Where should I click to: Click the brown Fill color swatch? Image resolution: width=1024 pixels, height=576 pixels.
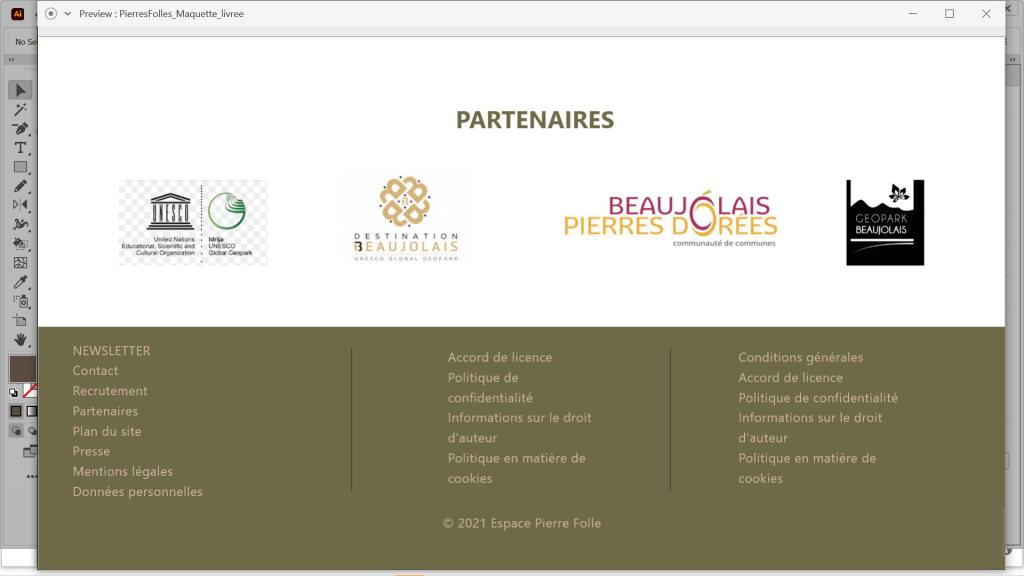(21, 369)
